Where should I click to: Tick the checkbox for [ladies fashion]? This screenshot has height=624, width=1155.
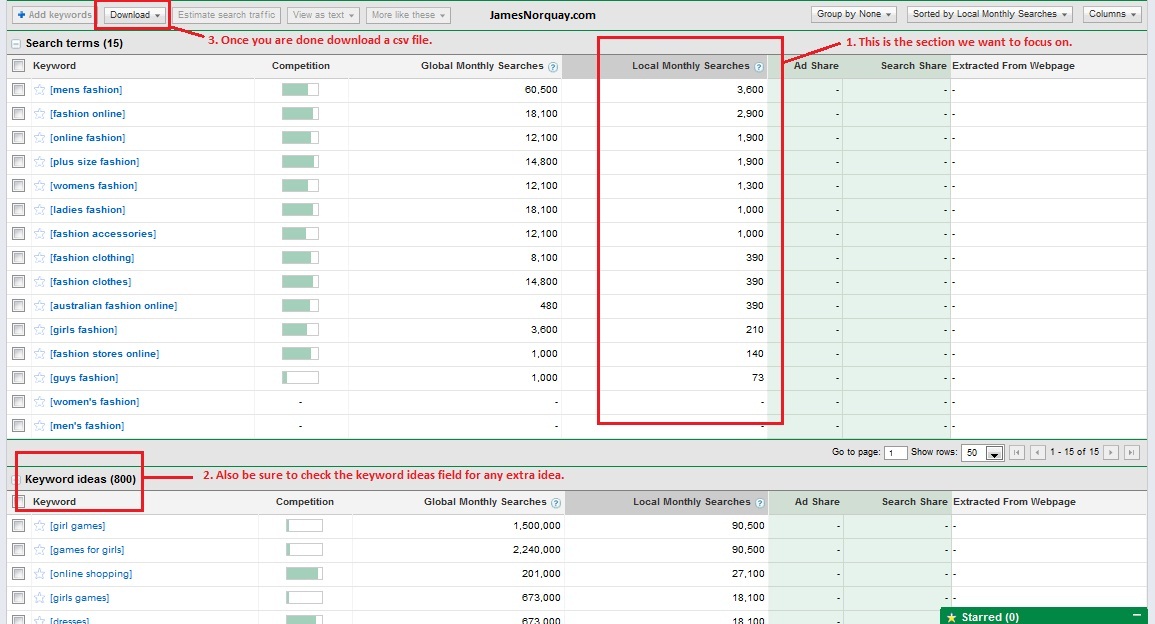coord(18,210)
